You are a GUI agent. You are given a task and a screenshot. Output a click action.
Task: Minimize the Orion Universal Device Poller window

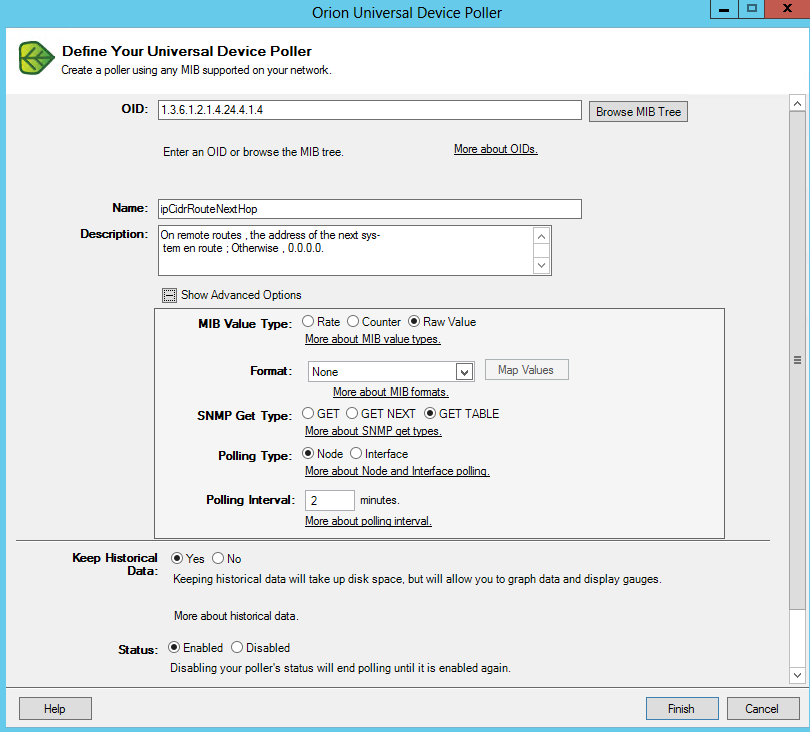point(724,9)
